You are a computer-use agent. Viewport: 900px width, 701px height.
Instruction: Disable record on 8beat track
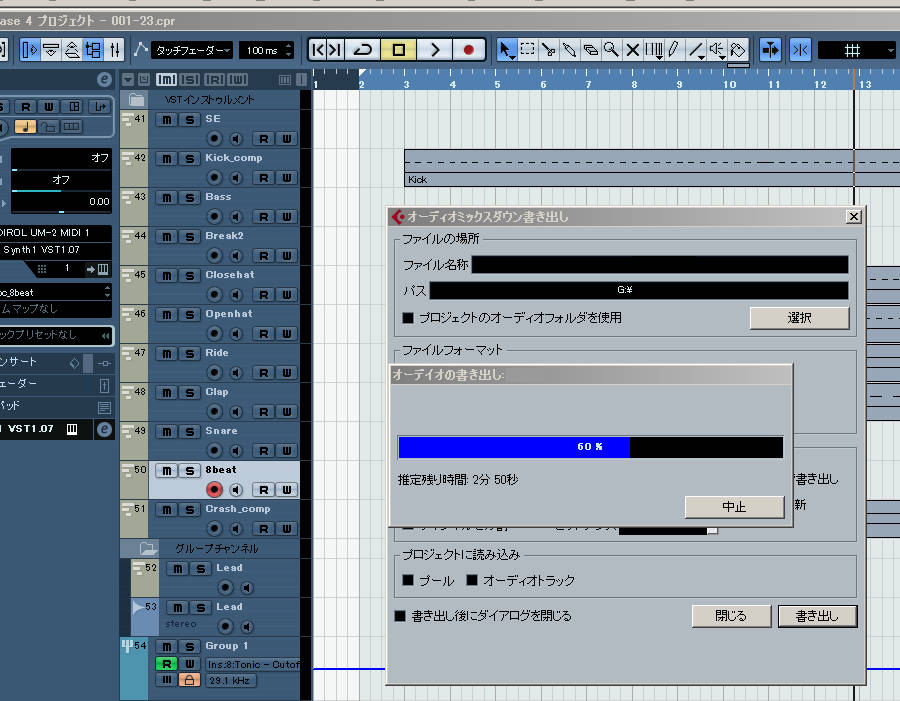point(214,490)
